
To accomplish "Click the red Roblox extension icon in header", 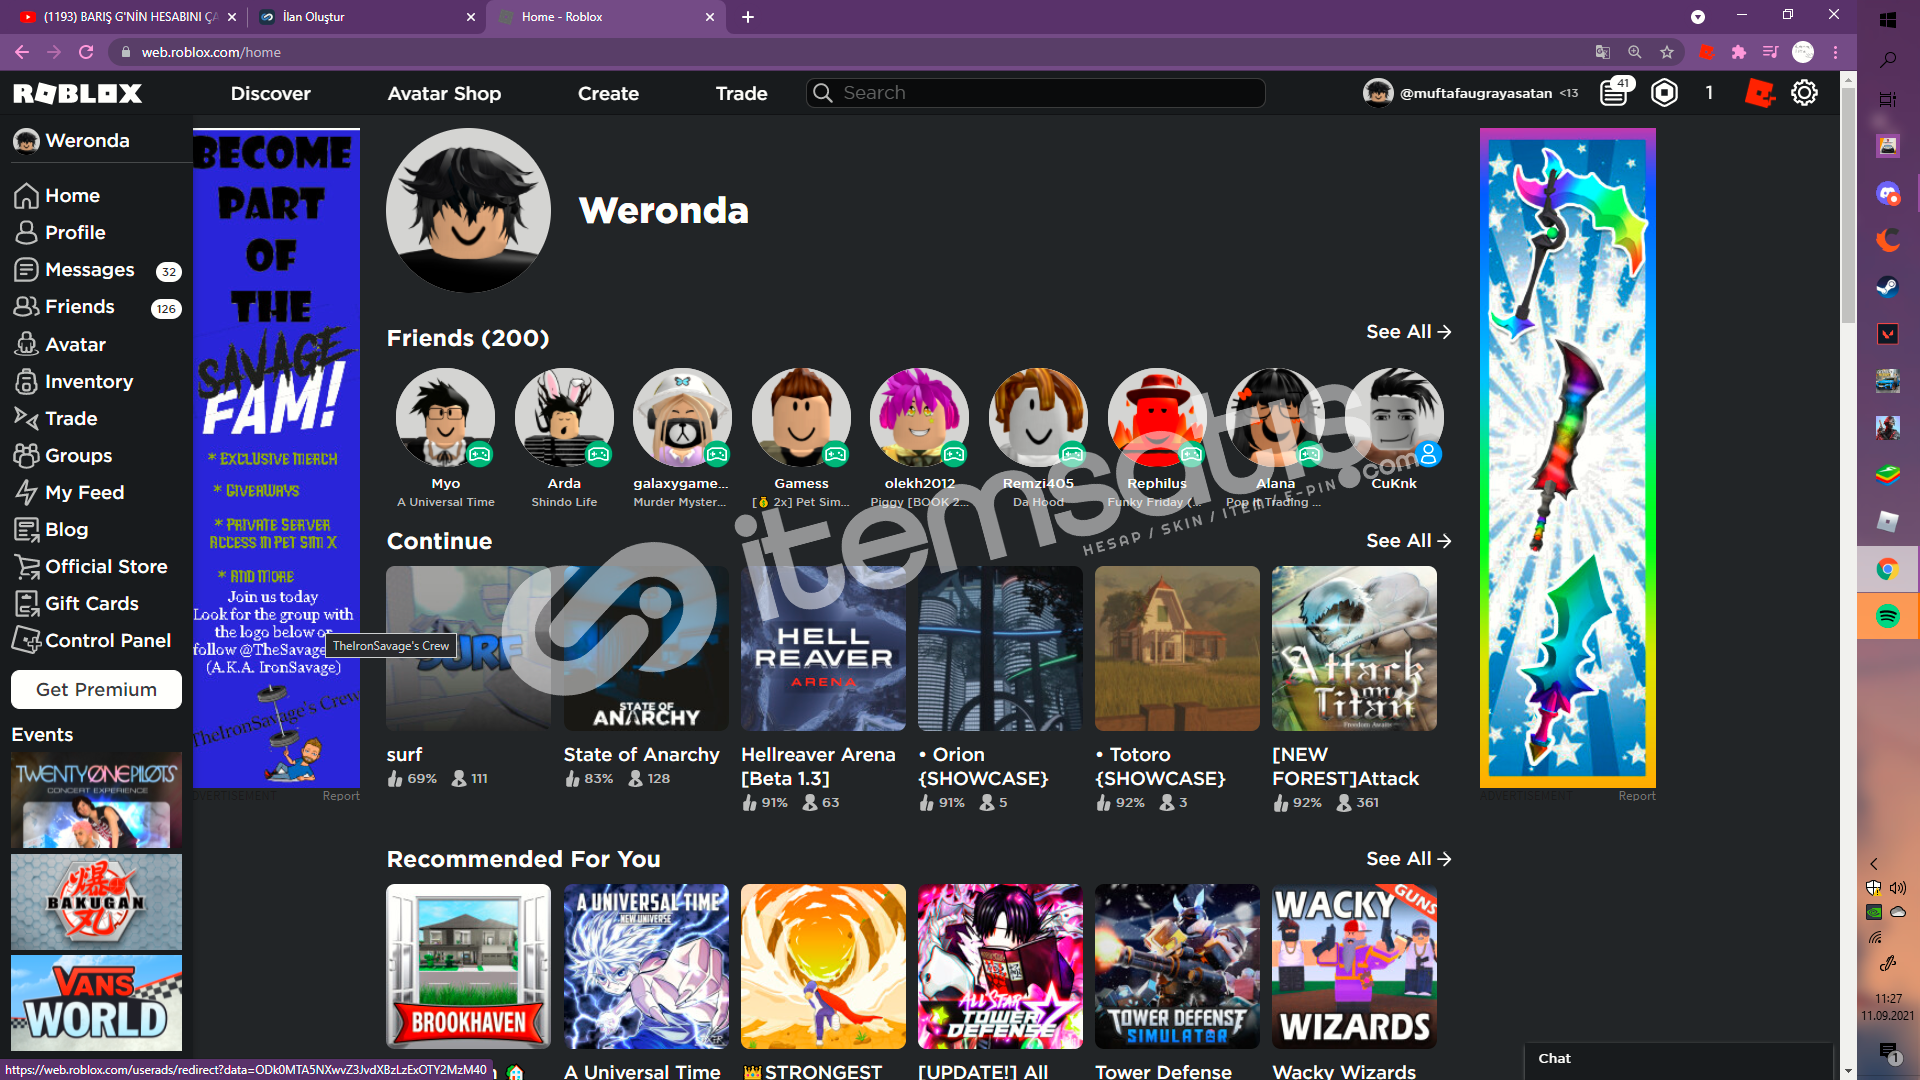I will 1759,93.
